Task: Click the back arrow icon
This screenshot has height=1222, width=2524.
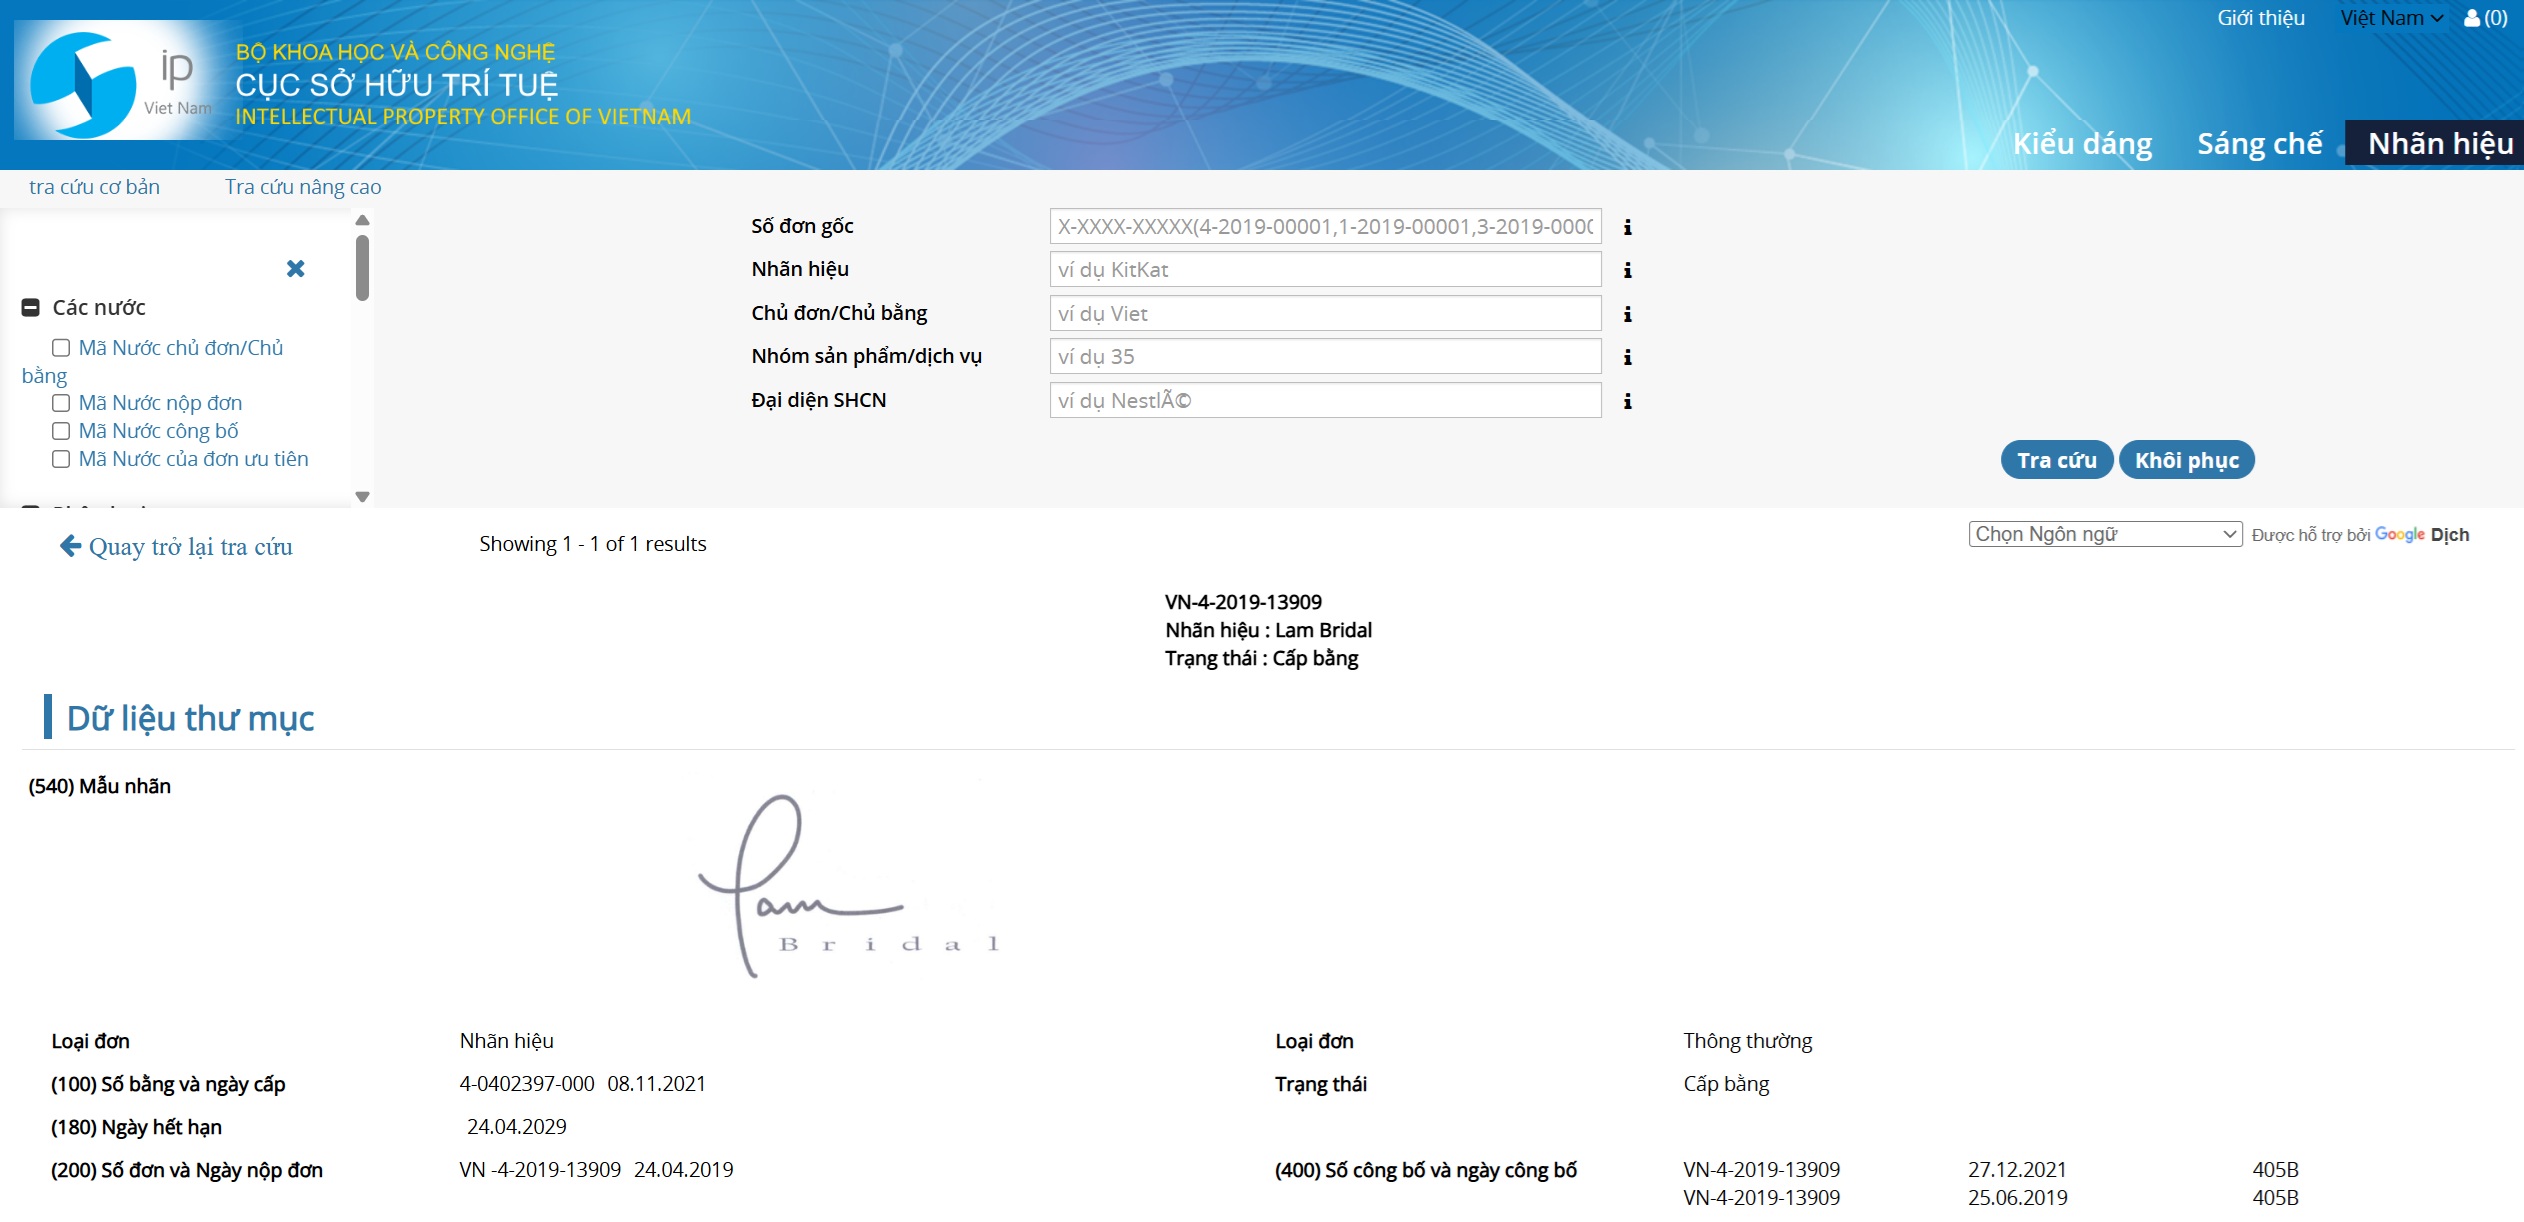Action: pos(70,546)
